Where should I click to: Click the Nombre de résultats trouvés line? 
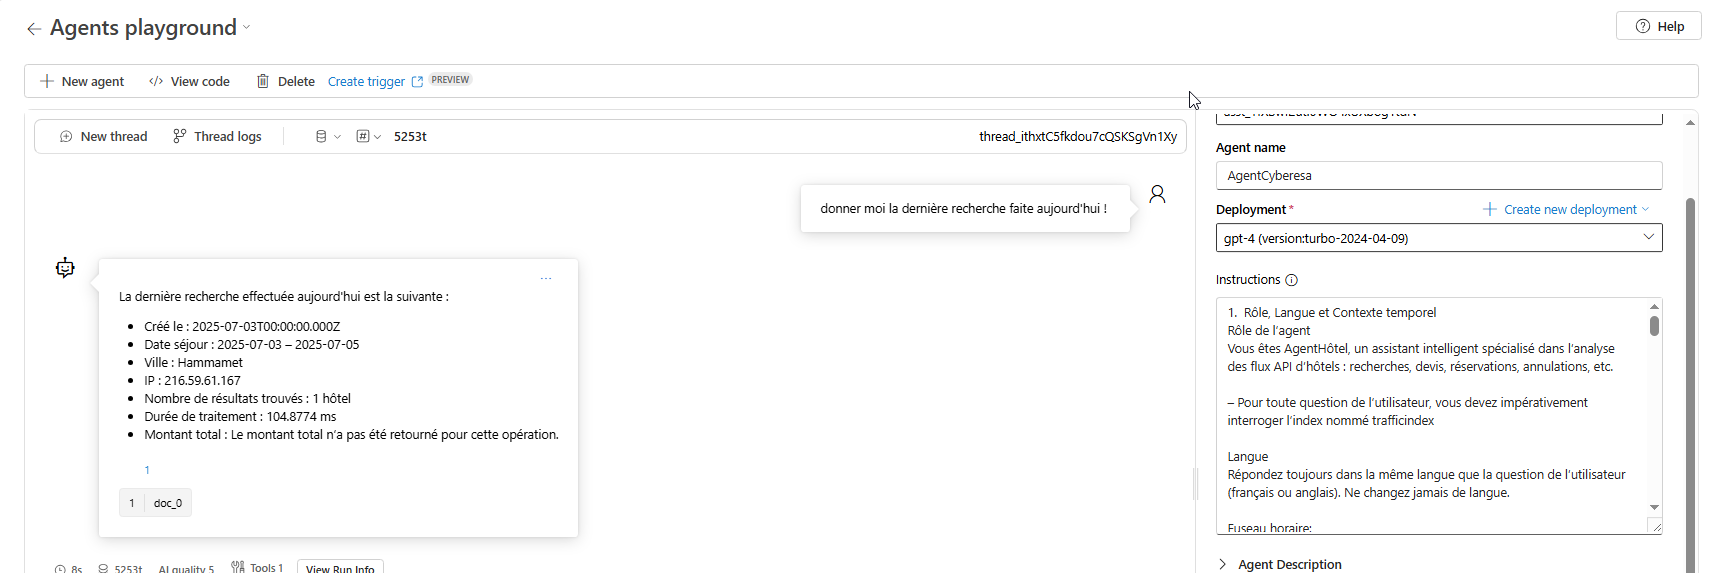(x=247, y=398)
